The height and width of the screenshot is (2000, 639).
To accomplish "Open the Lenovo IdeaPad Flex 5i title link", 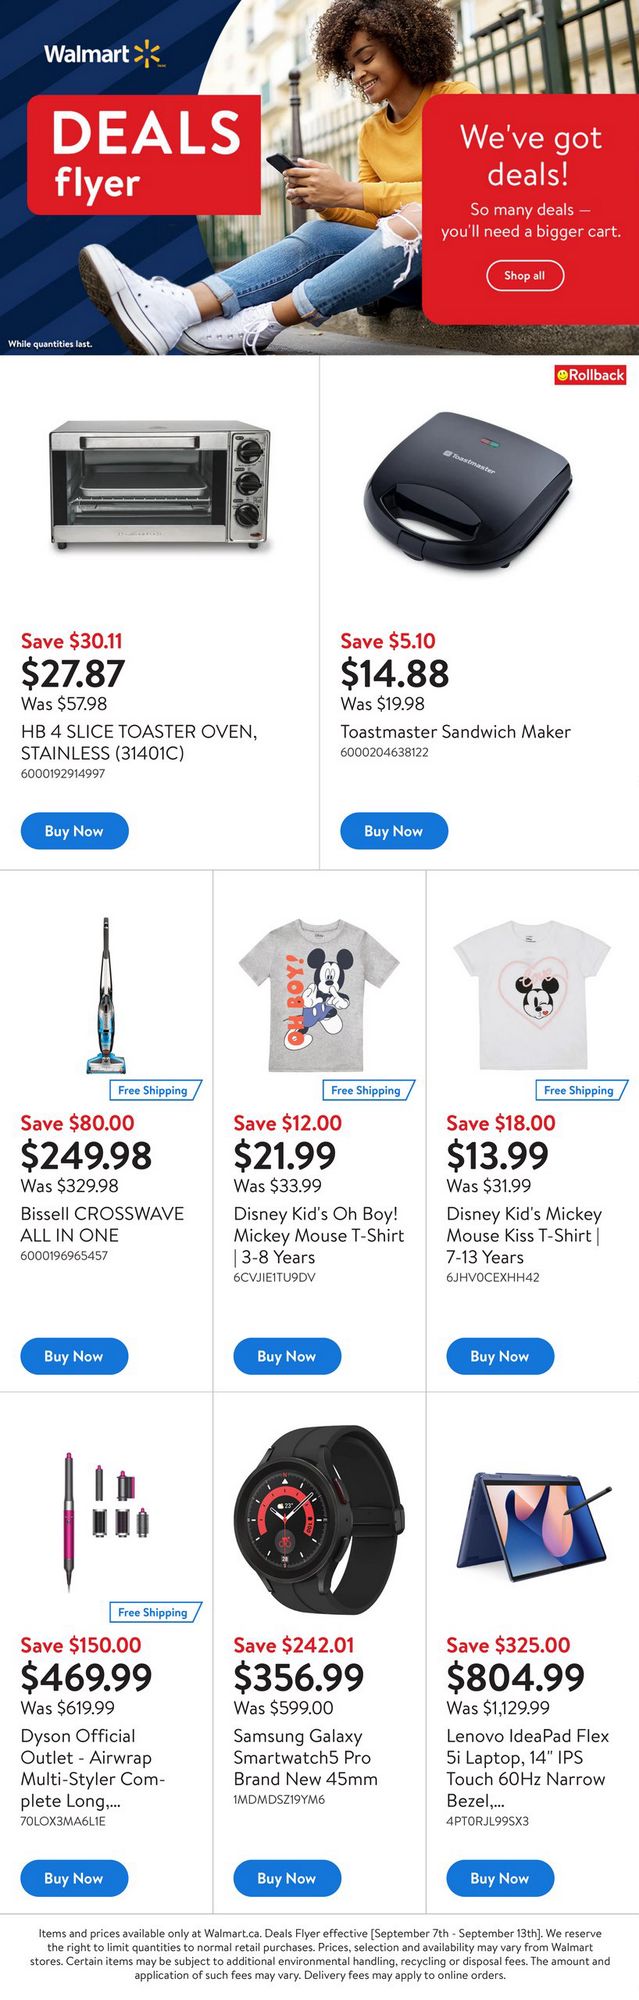I will pyautogui.click(x=527, y=1768).
